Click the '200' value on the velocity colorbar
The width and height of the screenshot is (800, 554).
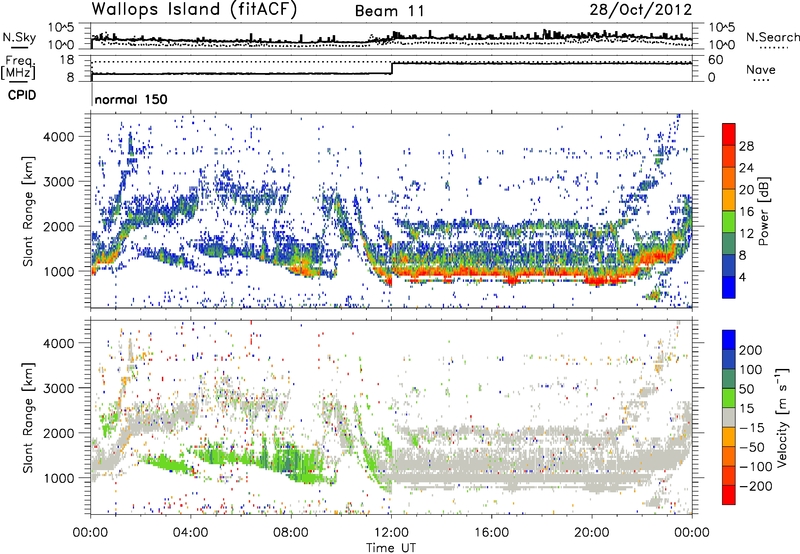751,350
